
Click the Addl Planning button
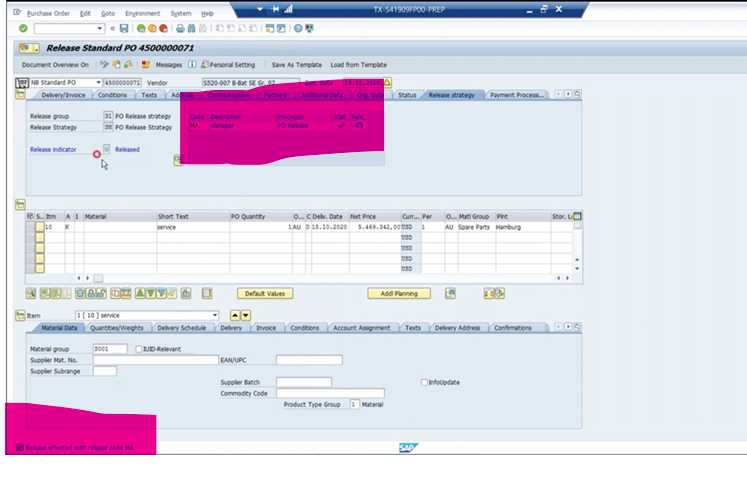(x=399, y=294)
